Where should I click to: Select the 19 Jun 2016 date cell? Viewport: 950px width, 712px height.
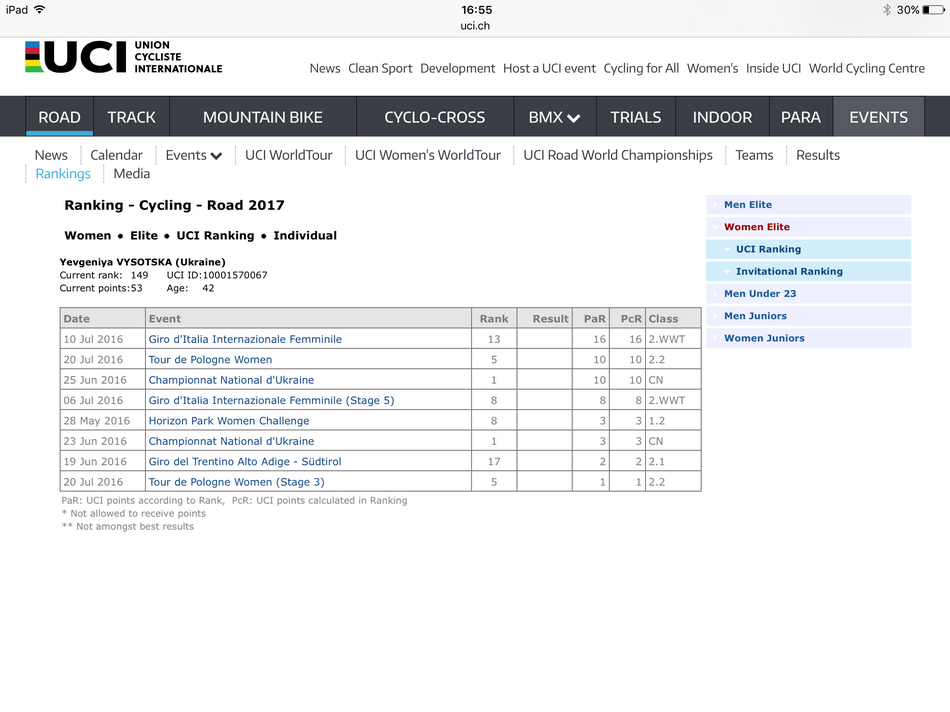103,462
